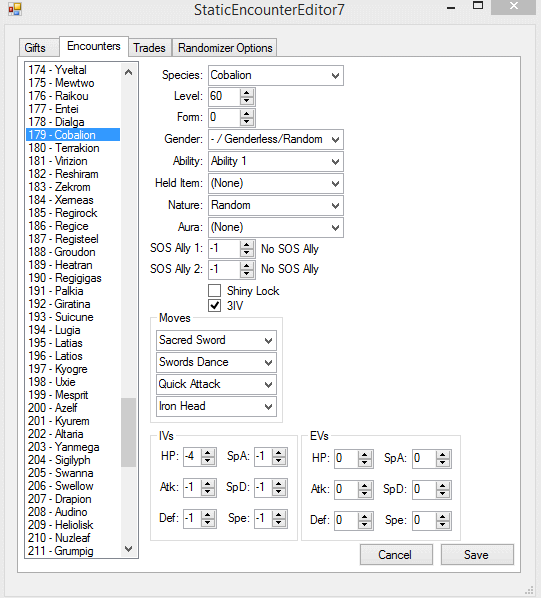The image size is (541, 598).
Task: Open the Randomizer Options tab
Action: click(x=225, y=48)
